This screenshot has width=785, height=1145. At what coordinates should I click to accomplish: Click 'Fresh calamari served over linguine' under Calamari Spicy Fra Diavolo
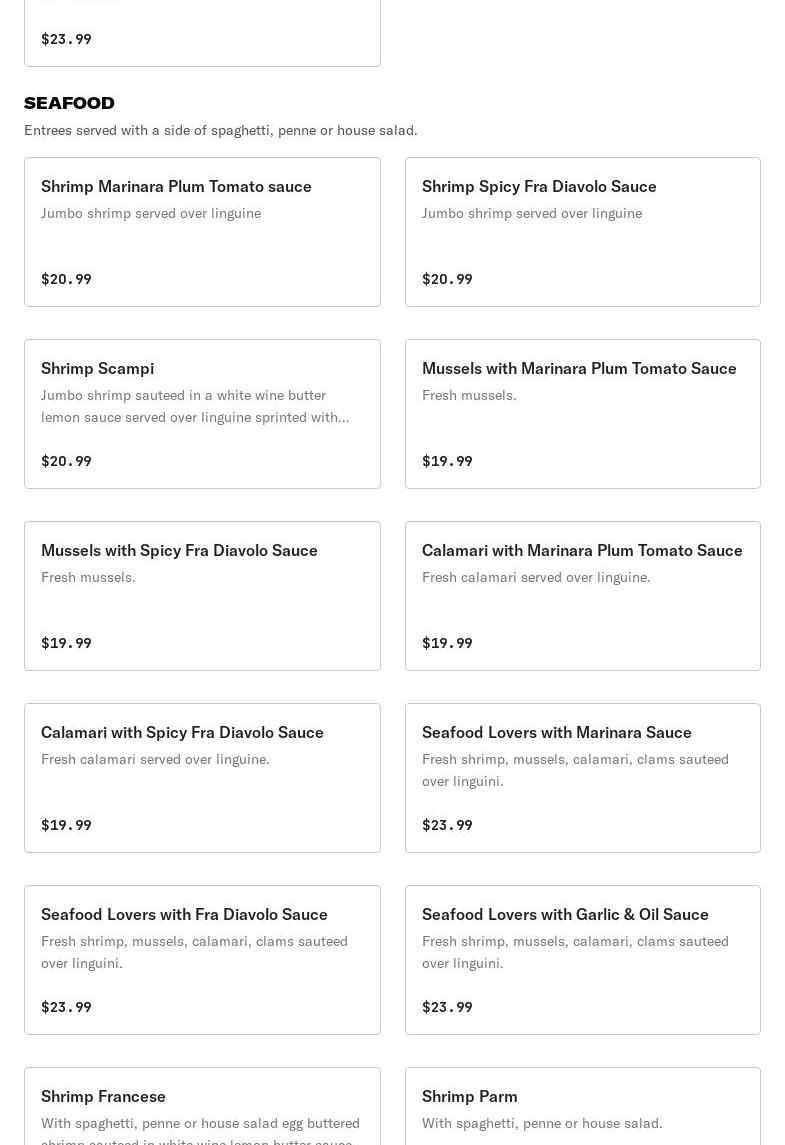point(155,759)
